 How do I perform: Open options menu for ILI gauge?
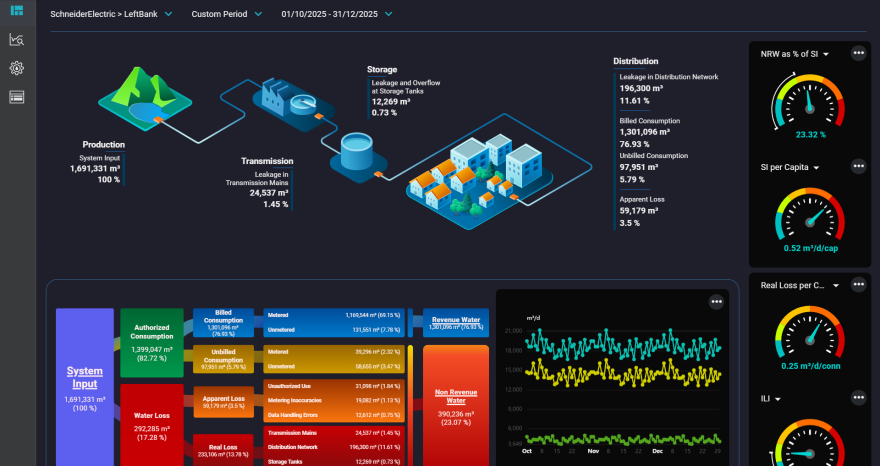point(859,398)
